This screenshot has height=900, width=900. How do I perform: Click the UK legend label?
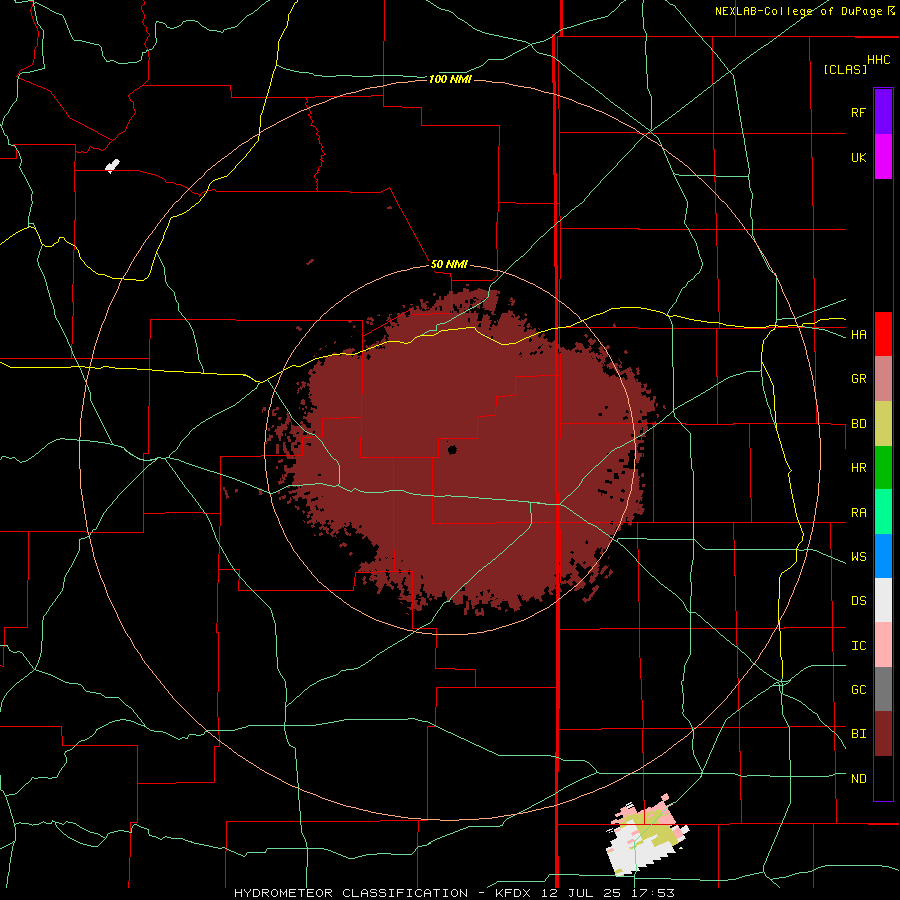pos(858,157)
